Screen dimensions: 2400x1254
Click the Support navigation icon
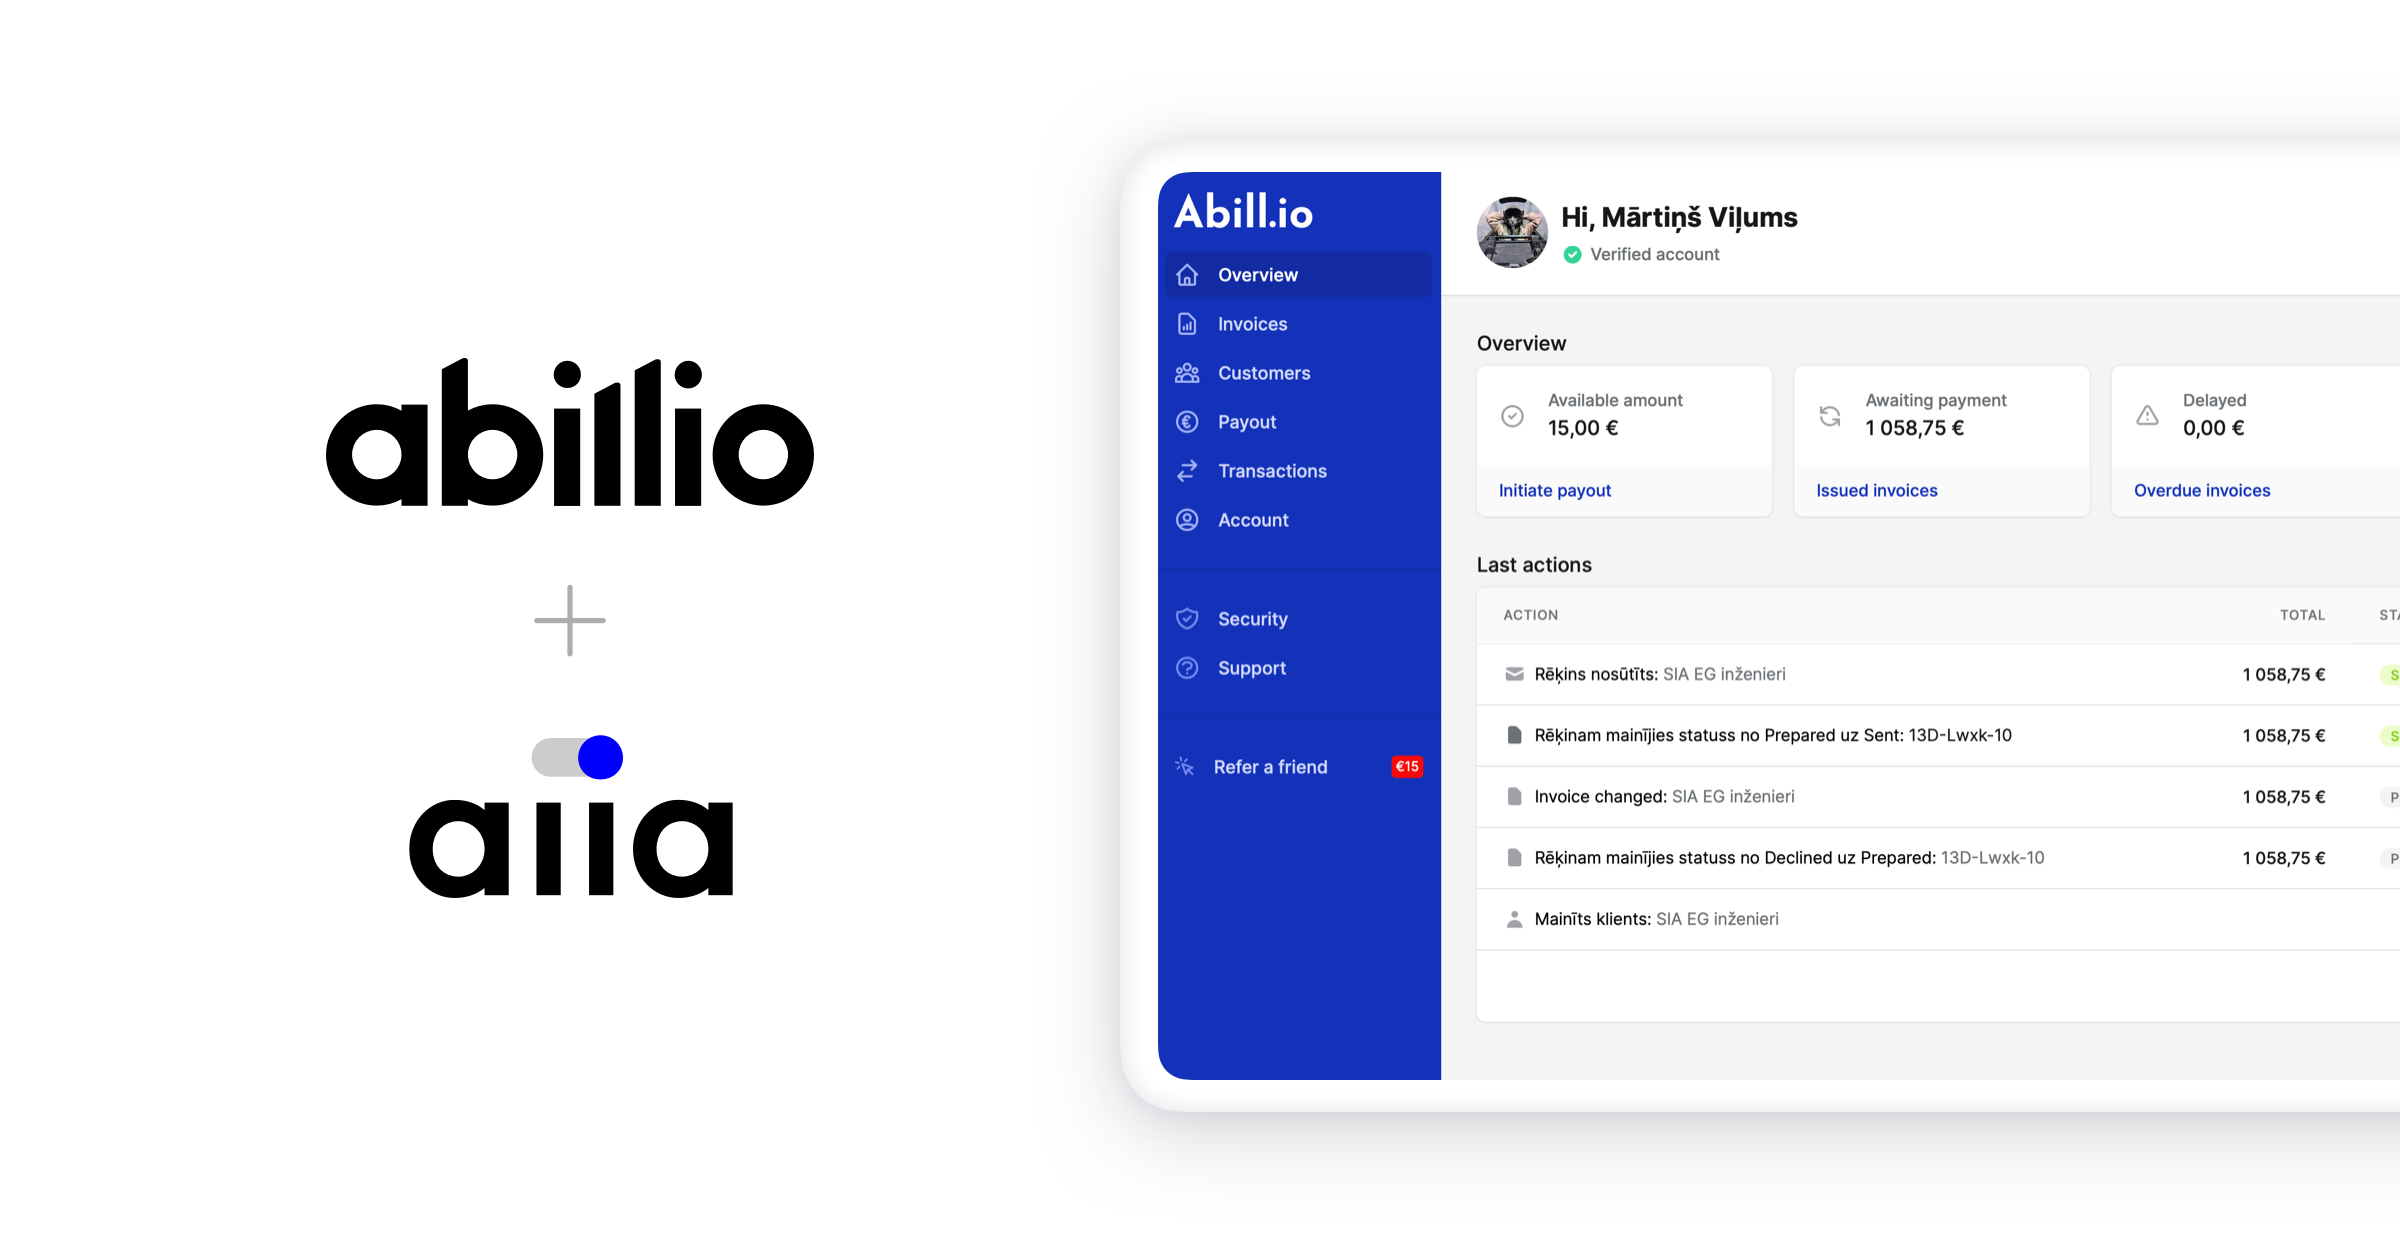1192,667
